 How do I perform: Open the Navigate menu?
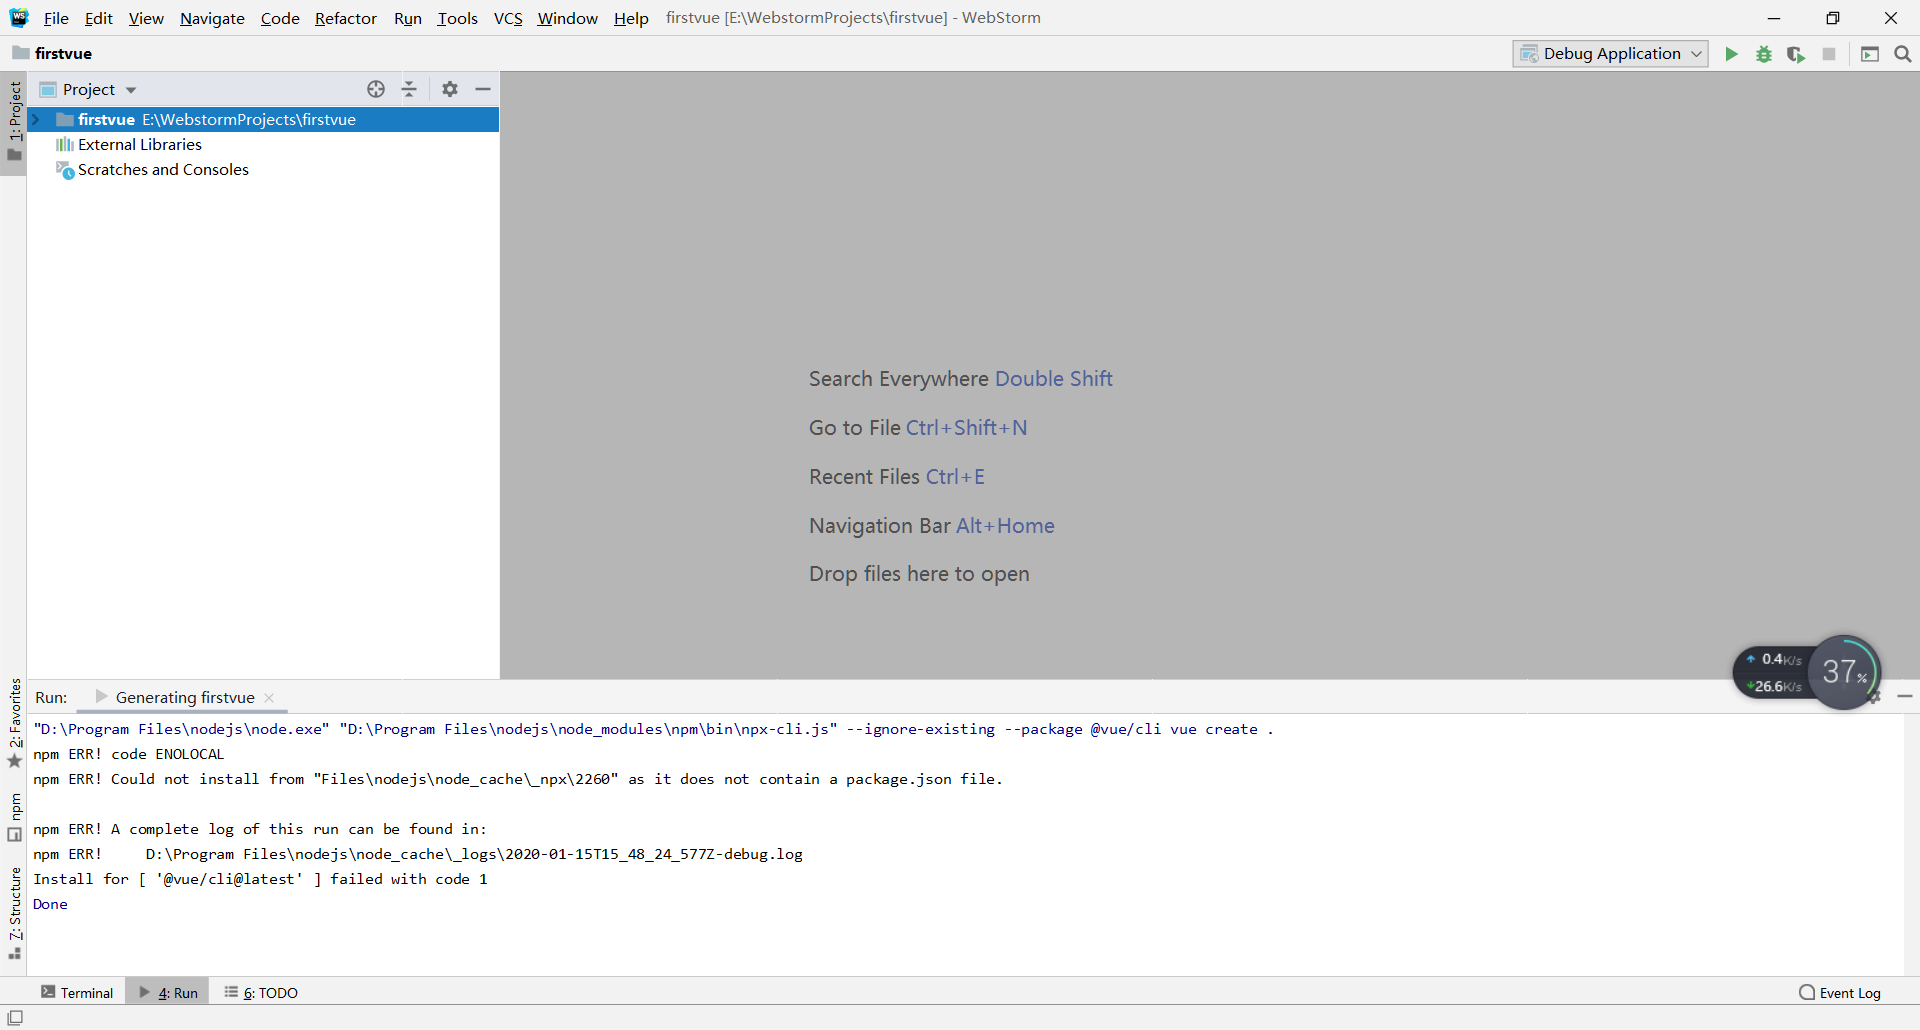(x=211, y=18)
